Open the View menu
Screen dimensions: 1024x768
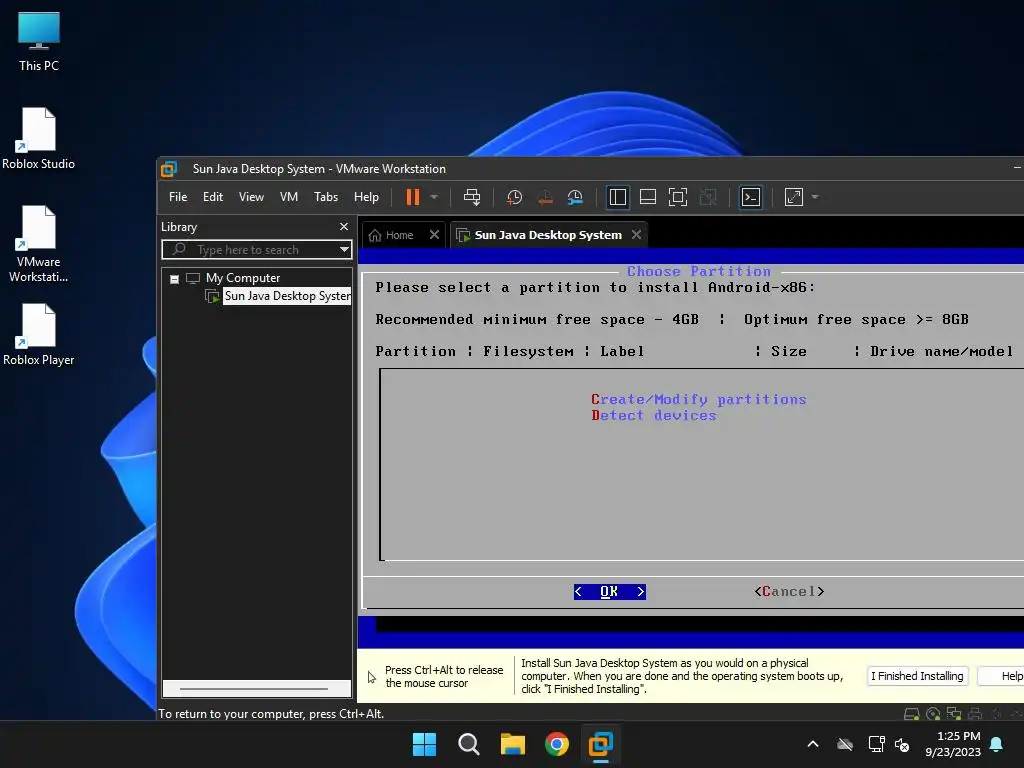tap(251, 197)
